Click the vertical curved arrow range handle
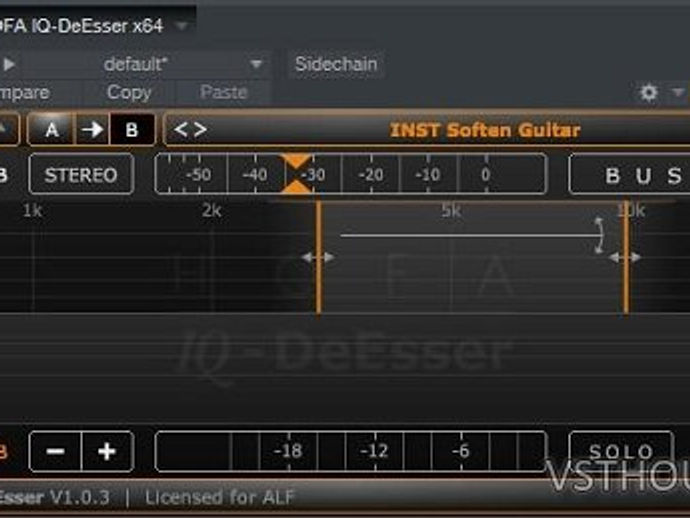This screenshot has height=518, width=690. [x=599, y=235]
